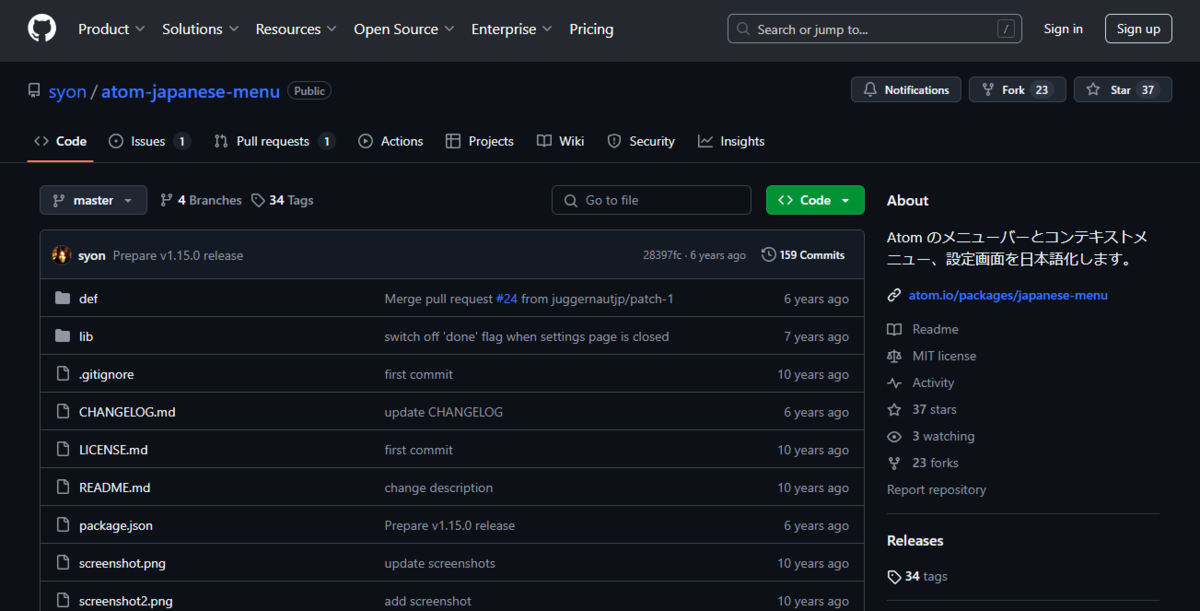Click the file icon for screenshot.png

pos(62,564)
